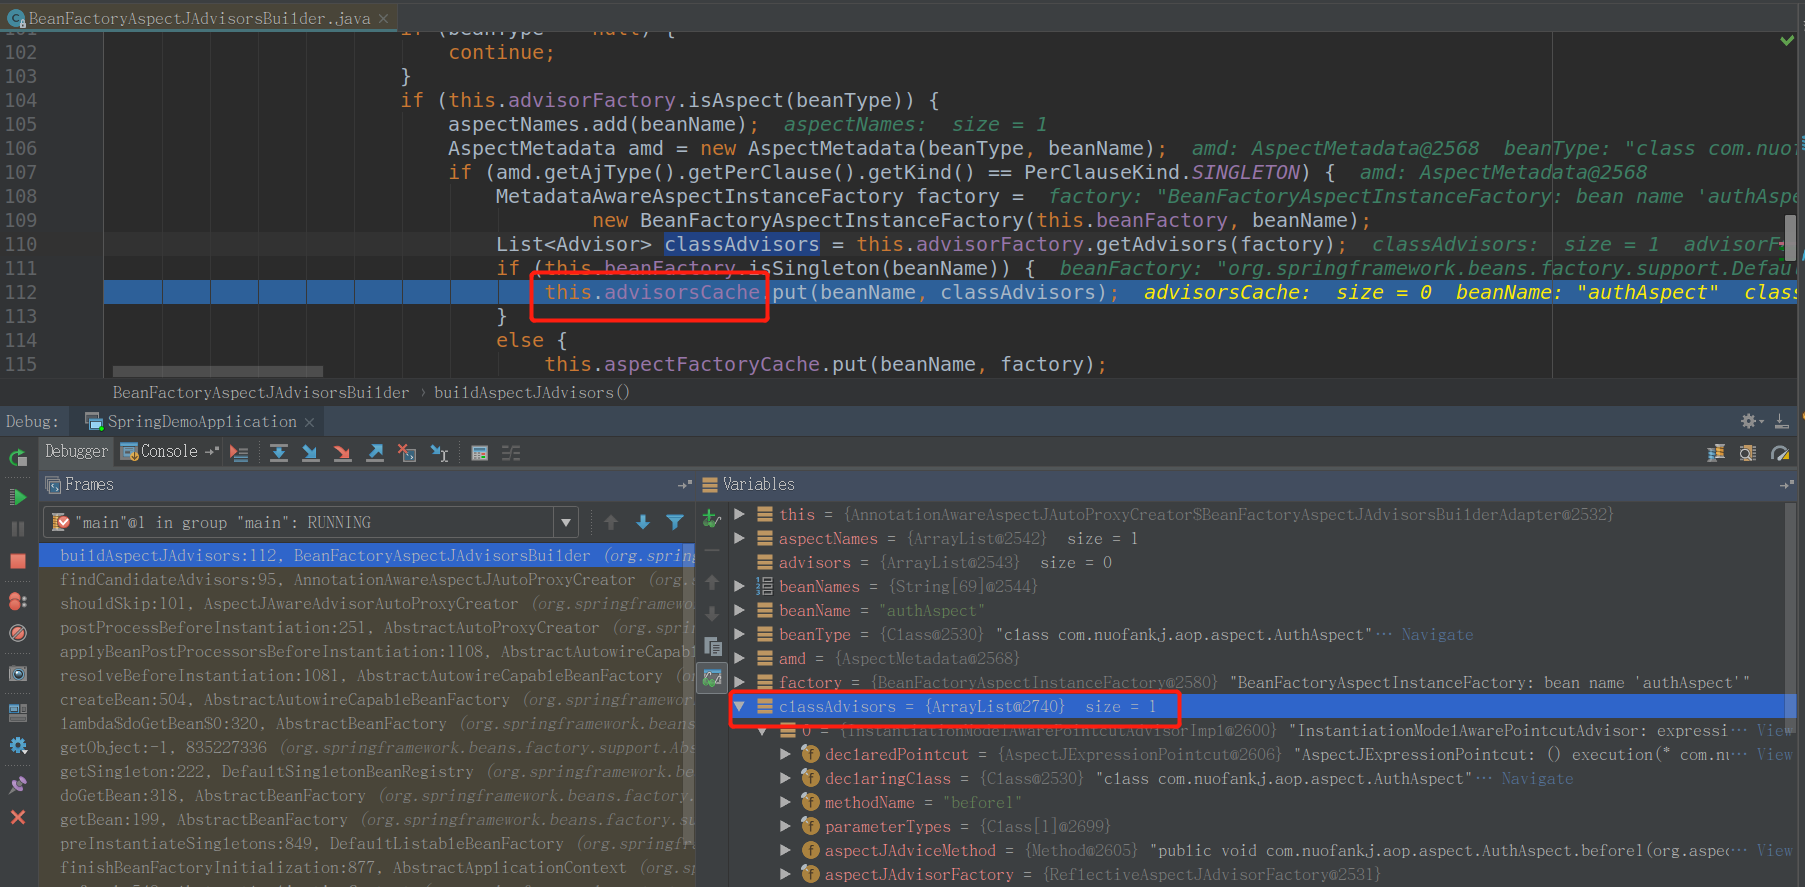Collapse the classAdvisors variable node
This screenshot has width=1805, height=887.
coord(740,706)
